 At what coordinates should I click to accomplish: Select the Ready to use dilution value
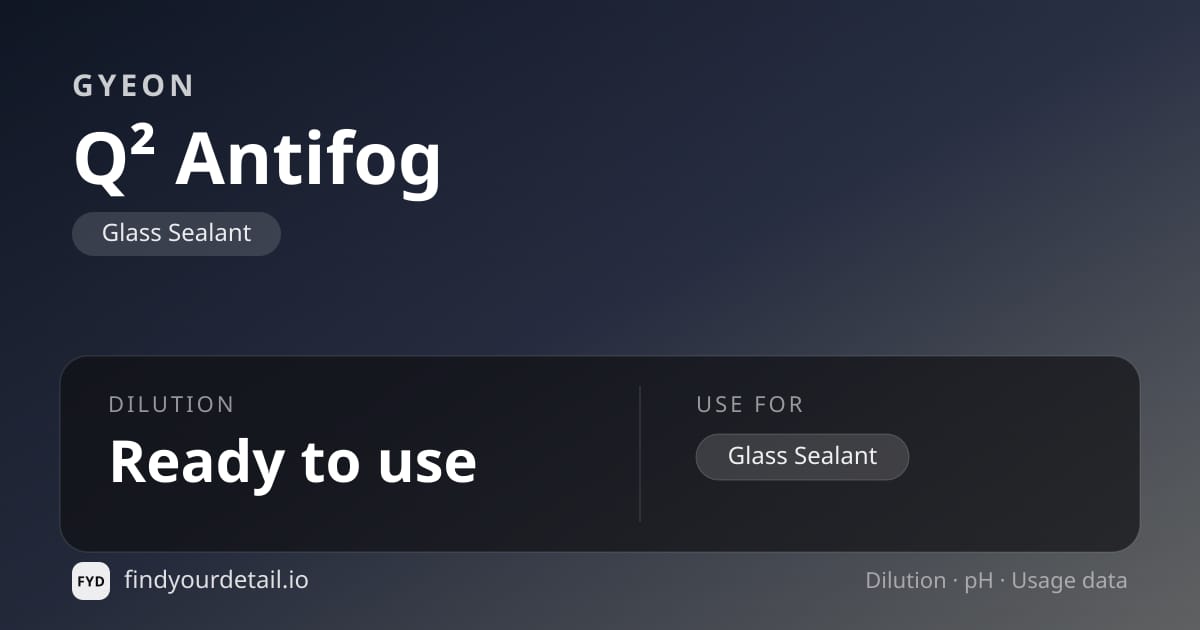293,461
